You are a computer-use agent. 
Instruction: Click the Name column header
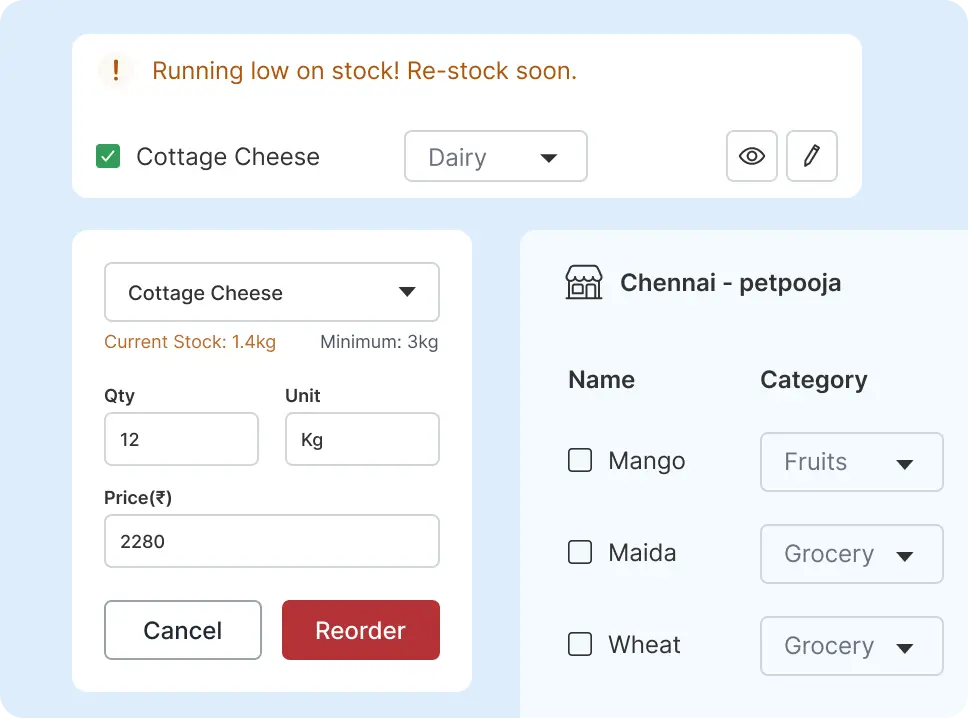pyautogui.click(x=601, y=380)
